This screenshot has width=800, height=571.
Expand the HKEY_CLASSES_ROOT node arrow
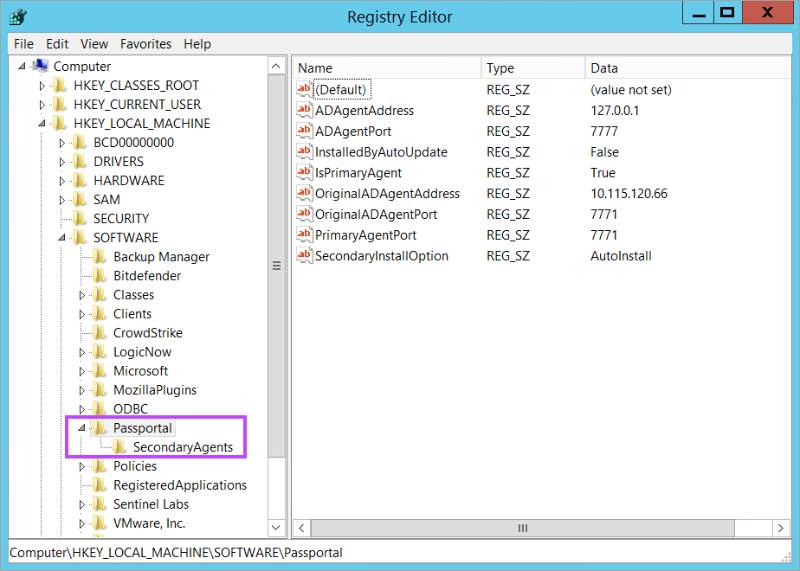click(42, 86)
